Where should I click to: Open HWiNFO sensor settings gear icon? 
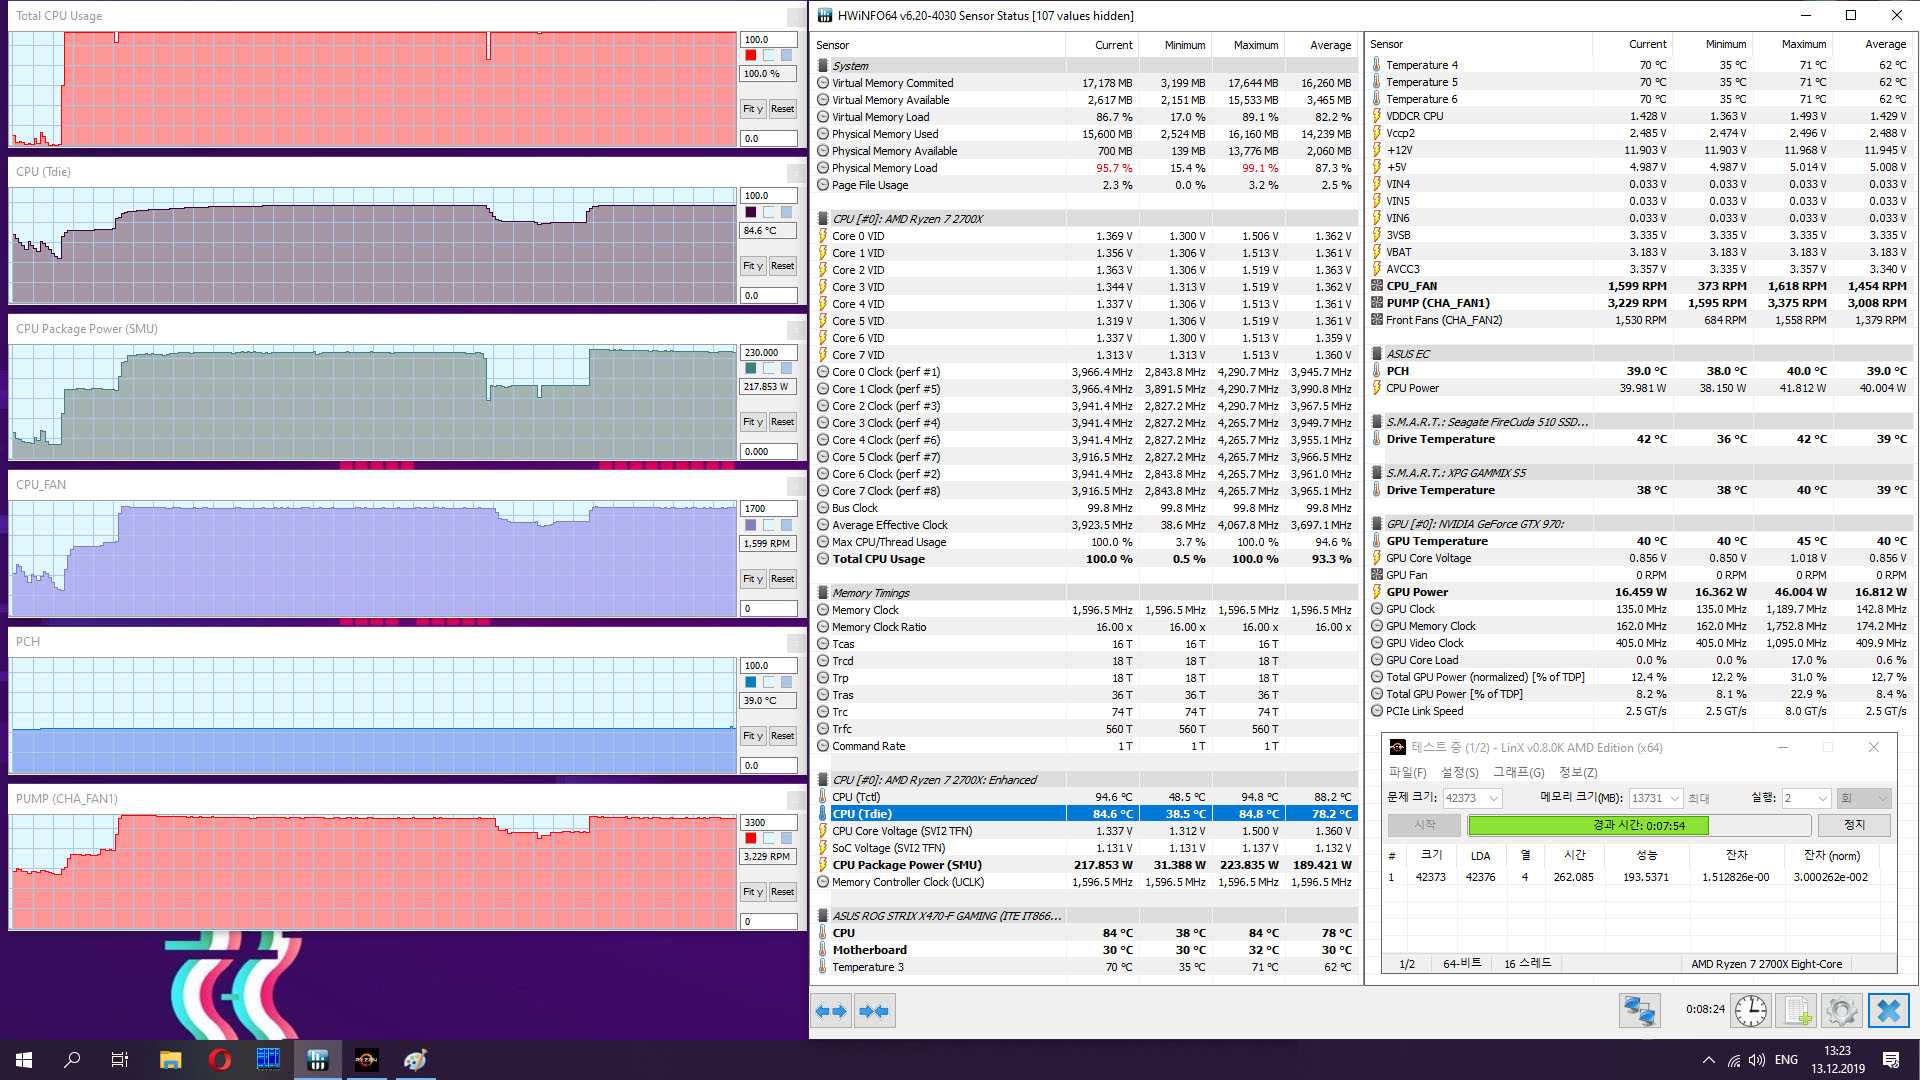coord(1841,1011)
